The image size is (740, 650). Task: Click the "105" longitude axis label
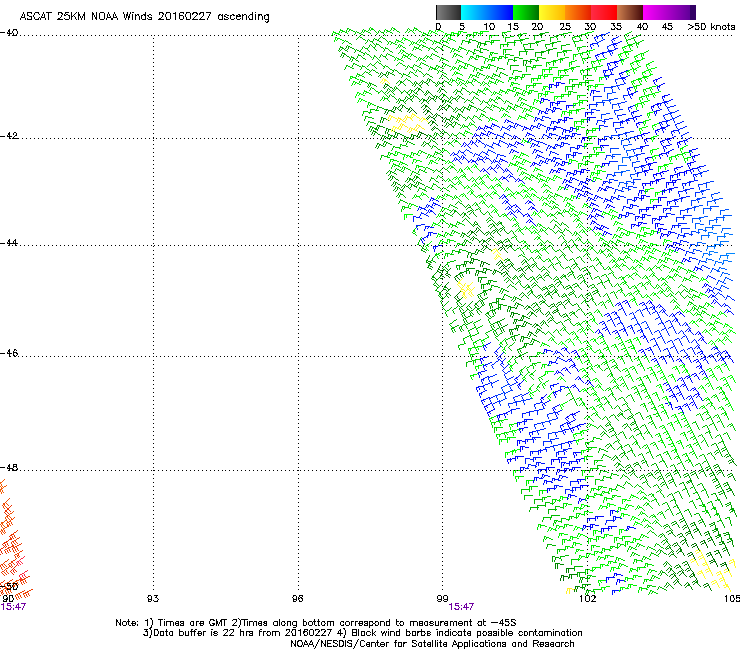(x=732, y=599)
